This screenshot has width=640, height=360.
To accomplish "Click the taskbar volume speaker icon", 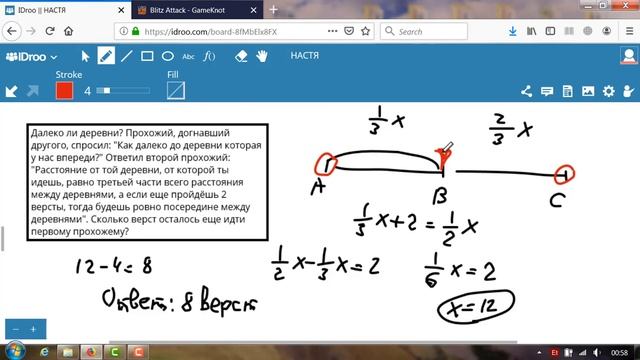I will click(x=597, y=352).
